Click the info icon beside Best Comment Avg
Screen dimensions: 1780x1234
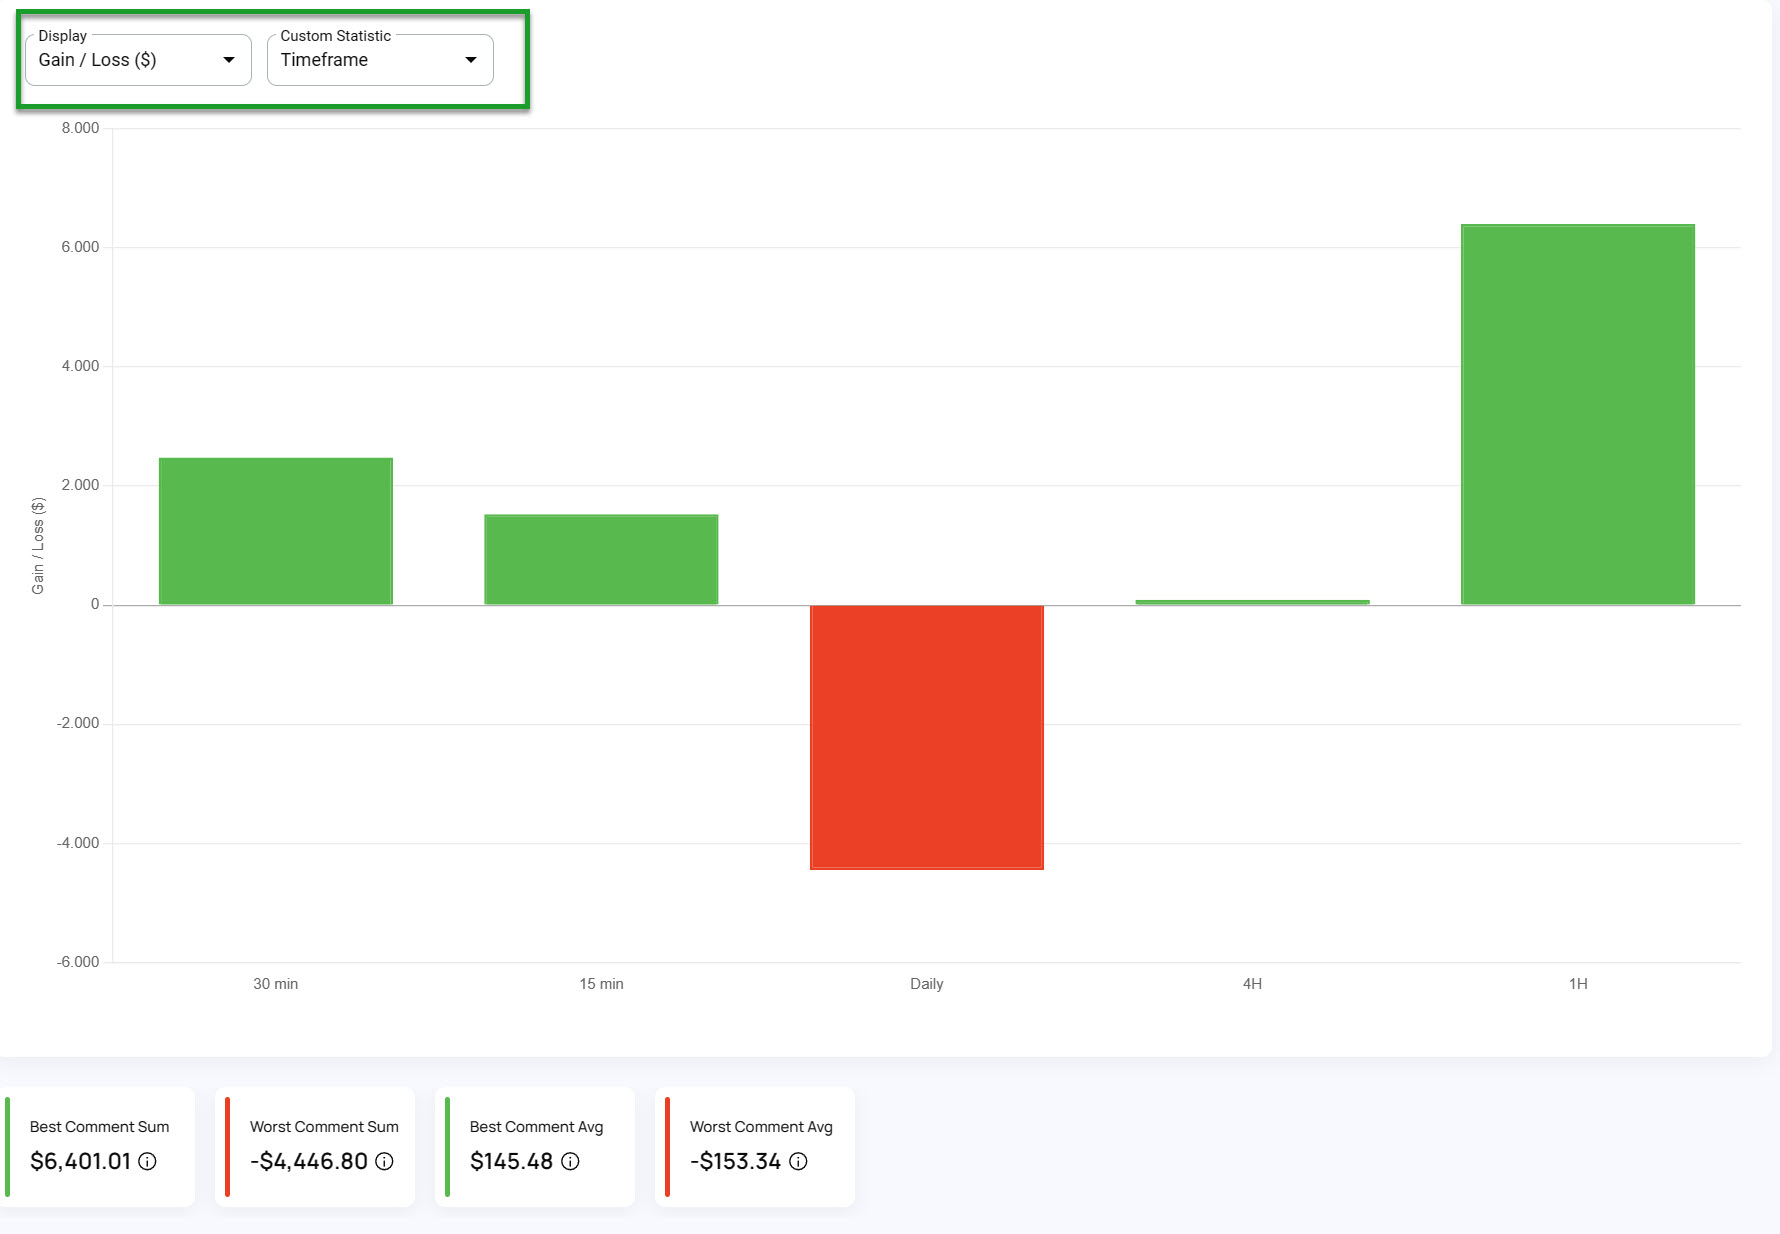click(570, 1162)
